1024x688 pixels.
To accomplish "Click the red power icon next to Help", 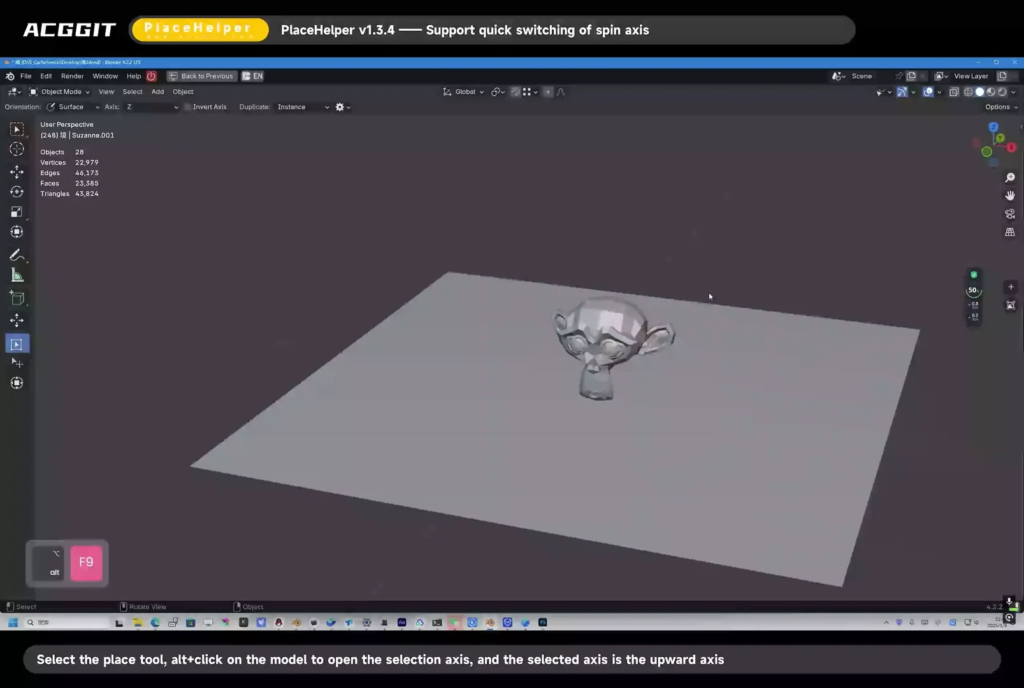I will [152, 76].
